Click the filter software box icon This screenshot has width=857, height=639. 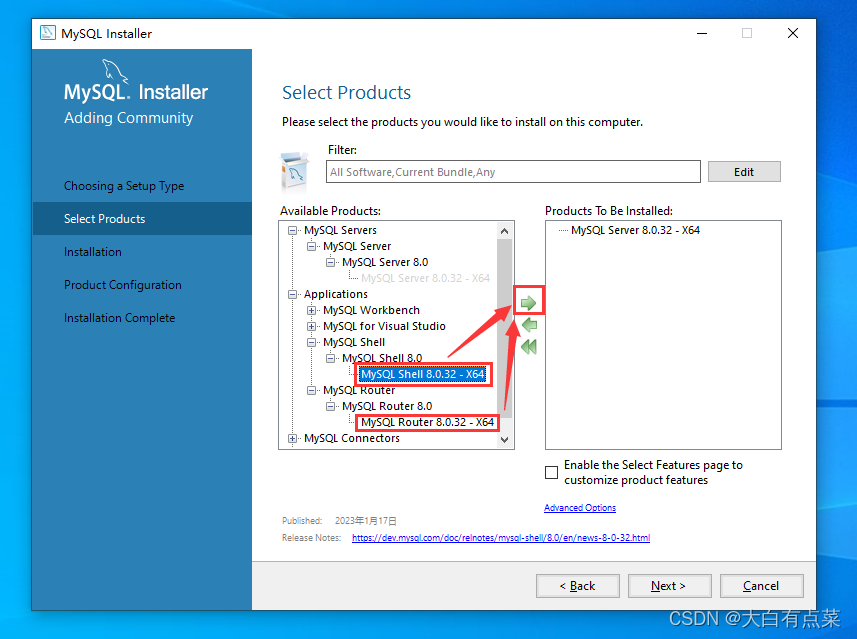click(x=295, y=172)
